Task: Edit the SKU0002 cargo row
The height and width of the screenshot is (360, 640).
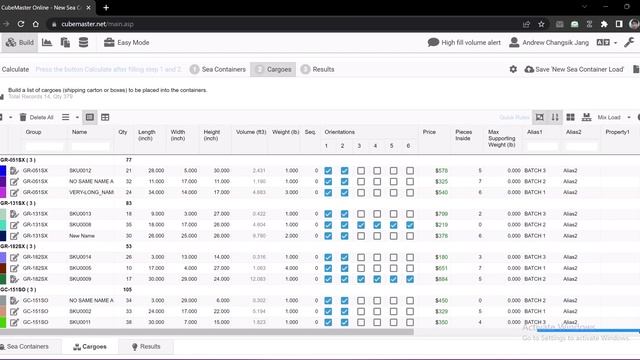Action: pyautogui.click(x=14, y=311)
